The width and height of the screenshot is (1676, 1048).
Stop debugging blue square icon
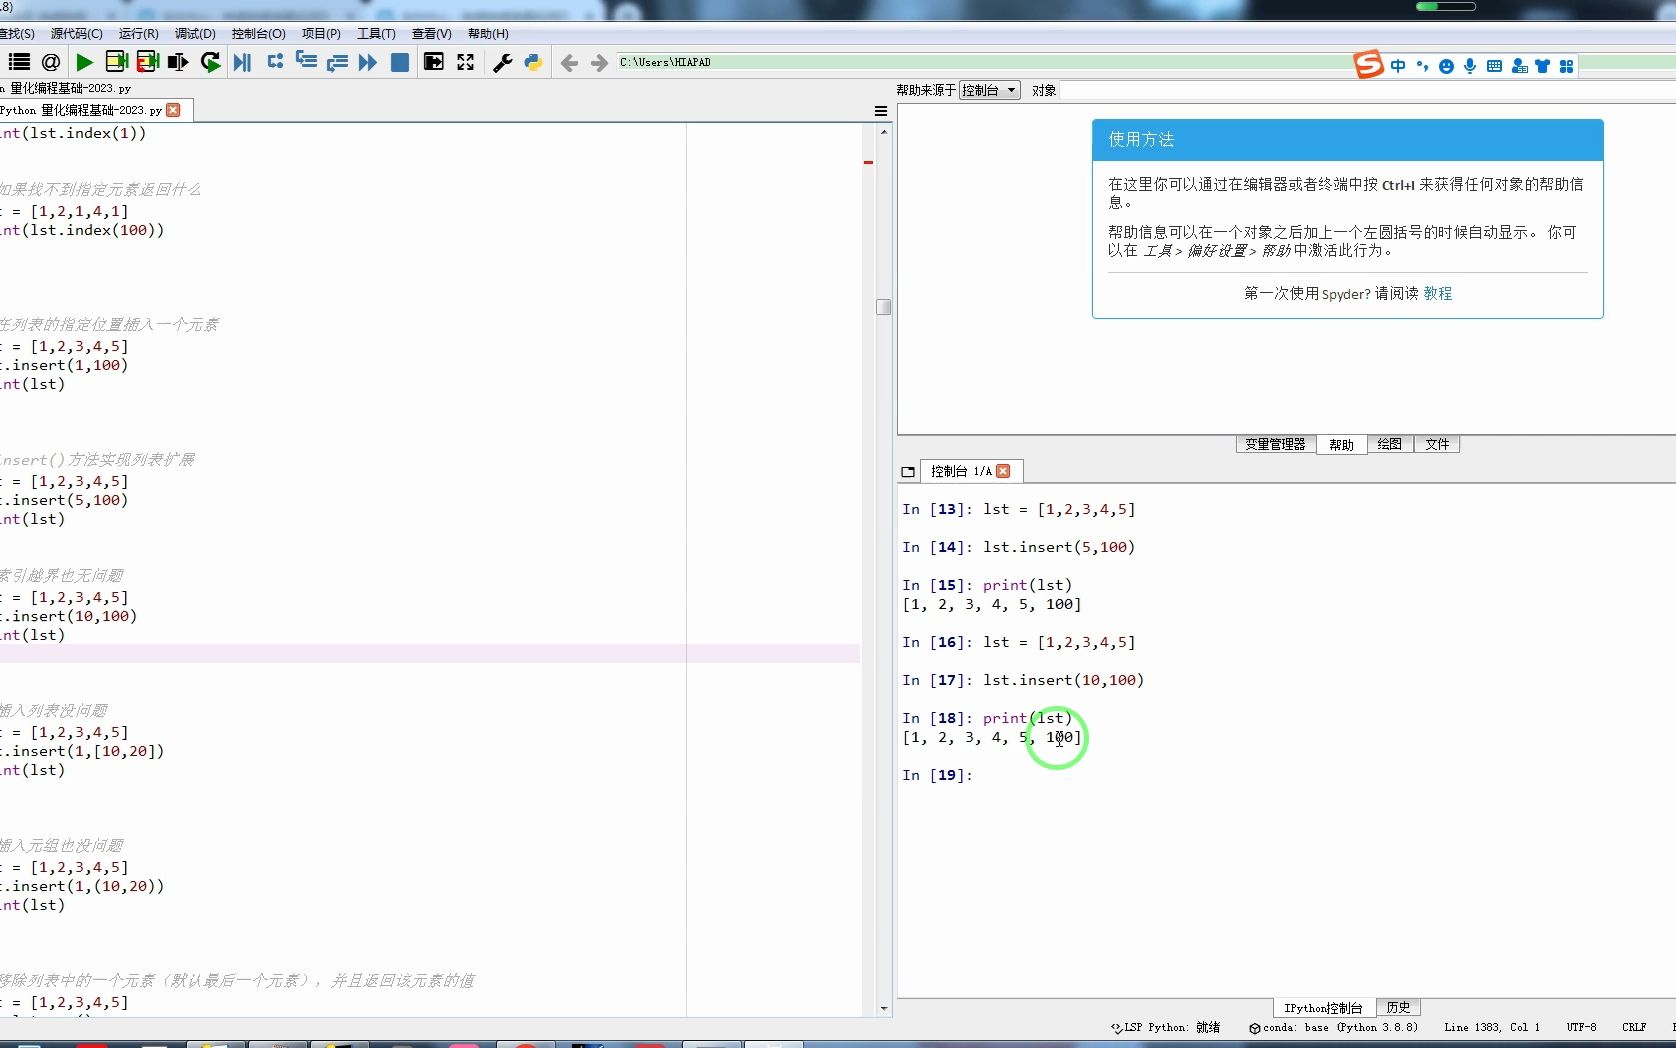[399, 62]
